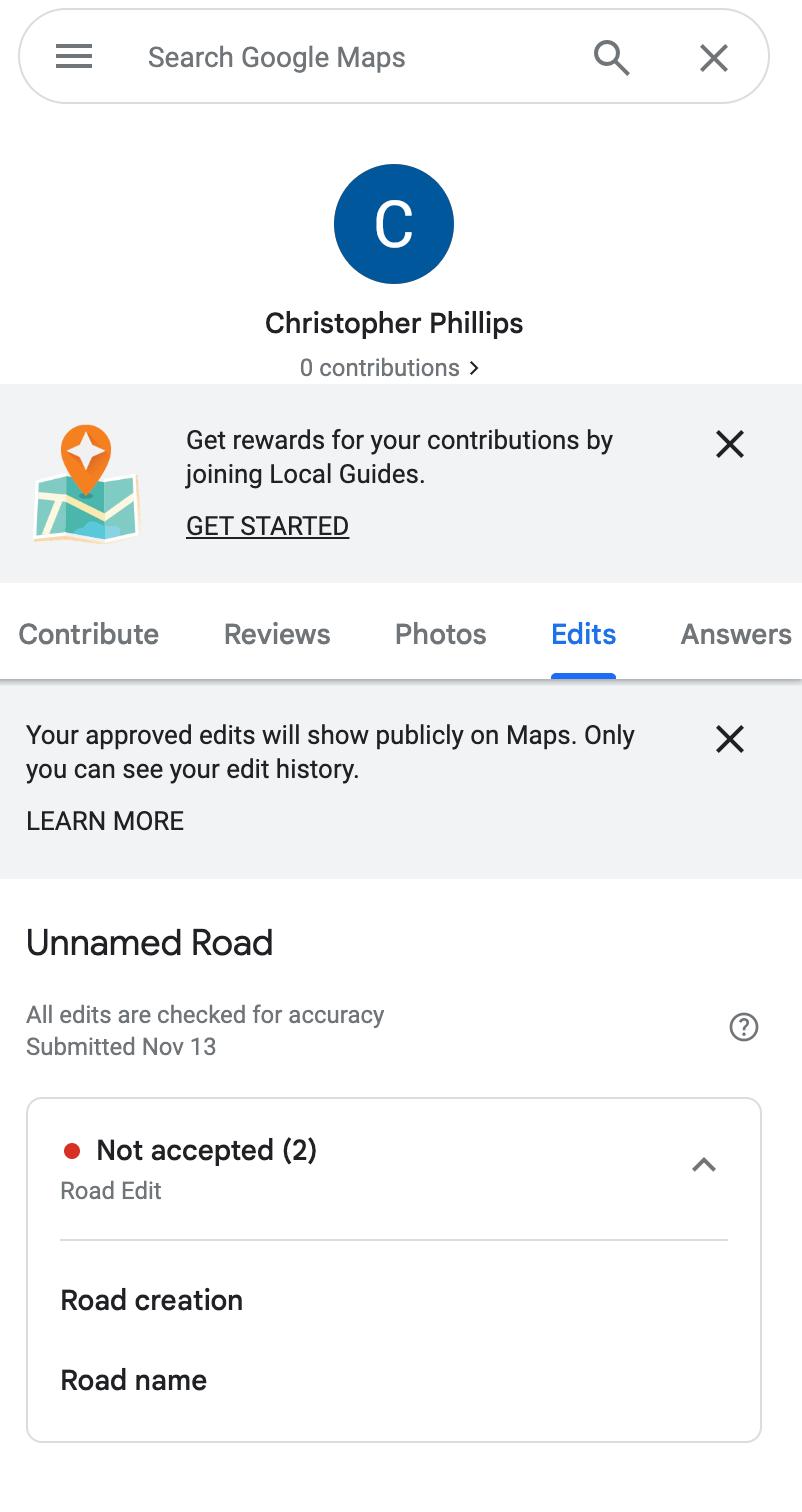Screen dimensions: 802x1512
Task: Open the Photos tab
Action: 441,634
